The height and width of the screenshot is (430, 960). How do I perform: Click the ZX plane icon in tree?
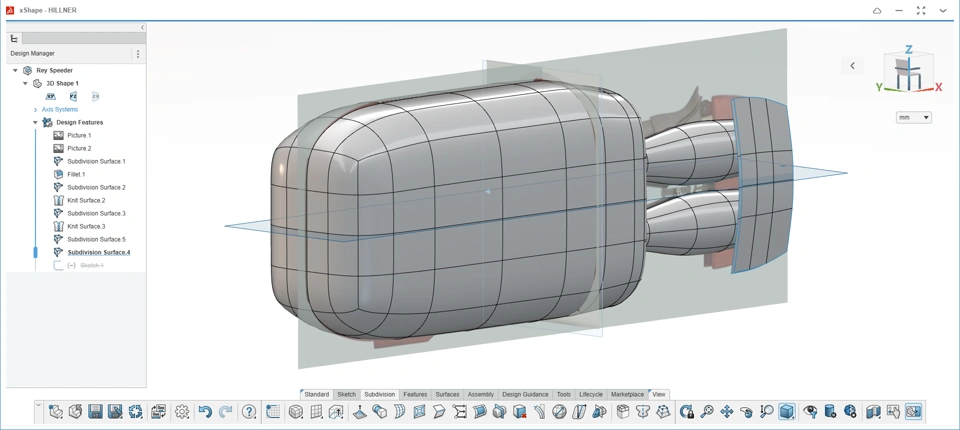[x=95, y=96]
